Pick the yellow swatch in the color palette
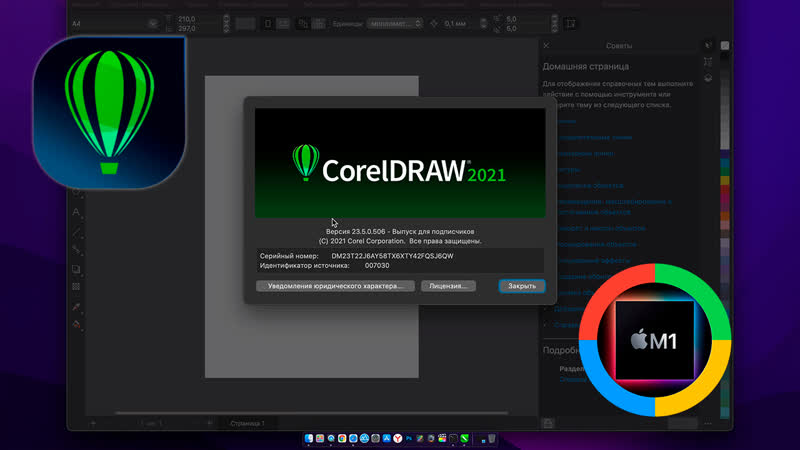 (x=725, y=180)
